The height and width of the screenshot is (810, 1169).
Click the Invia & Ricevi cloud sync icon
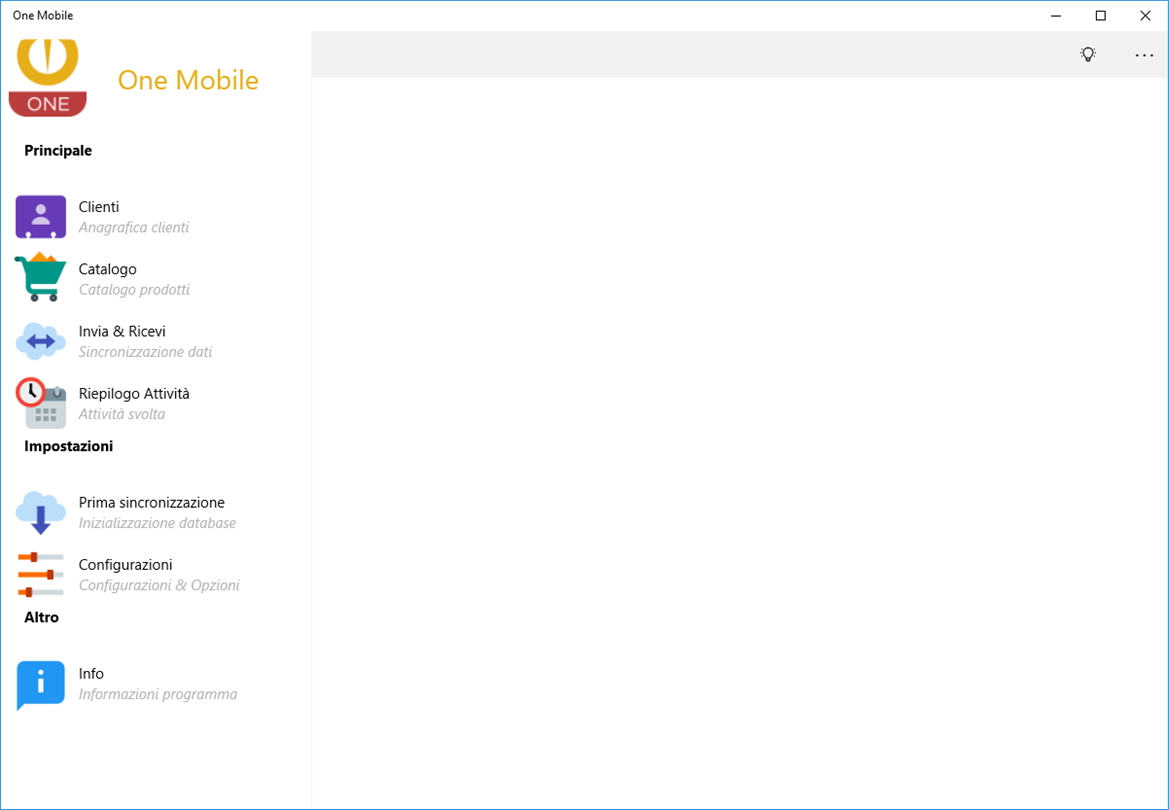point(40,341)
